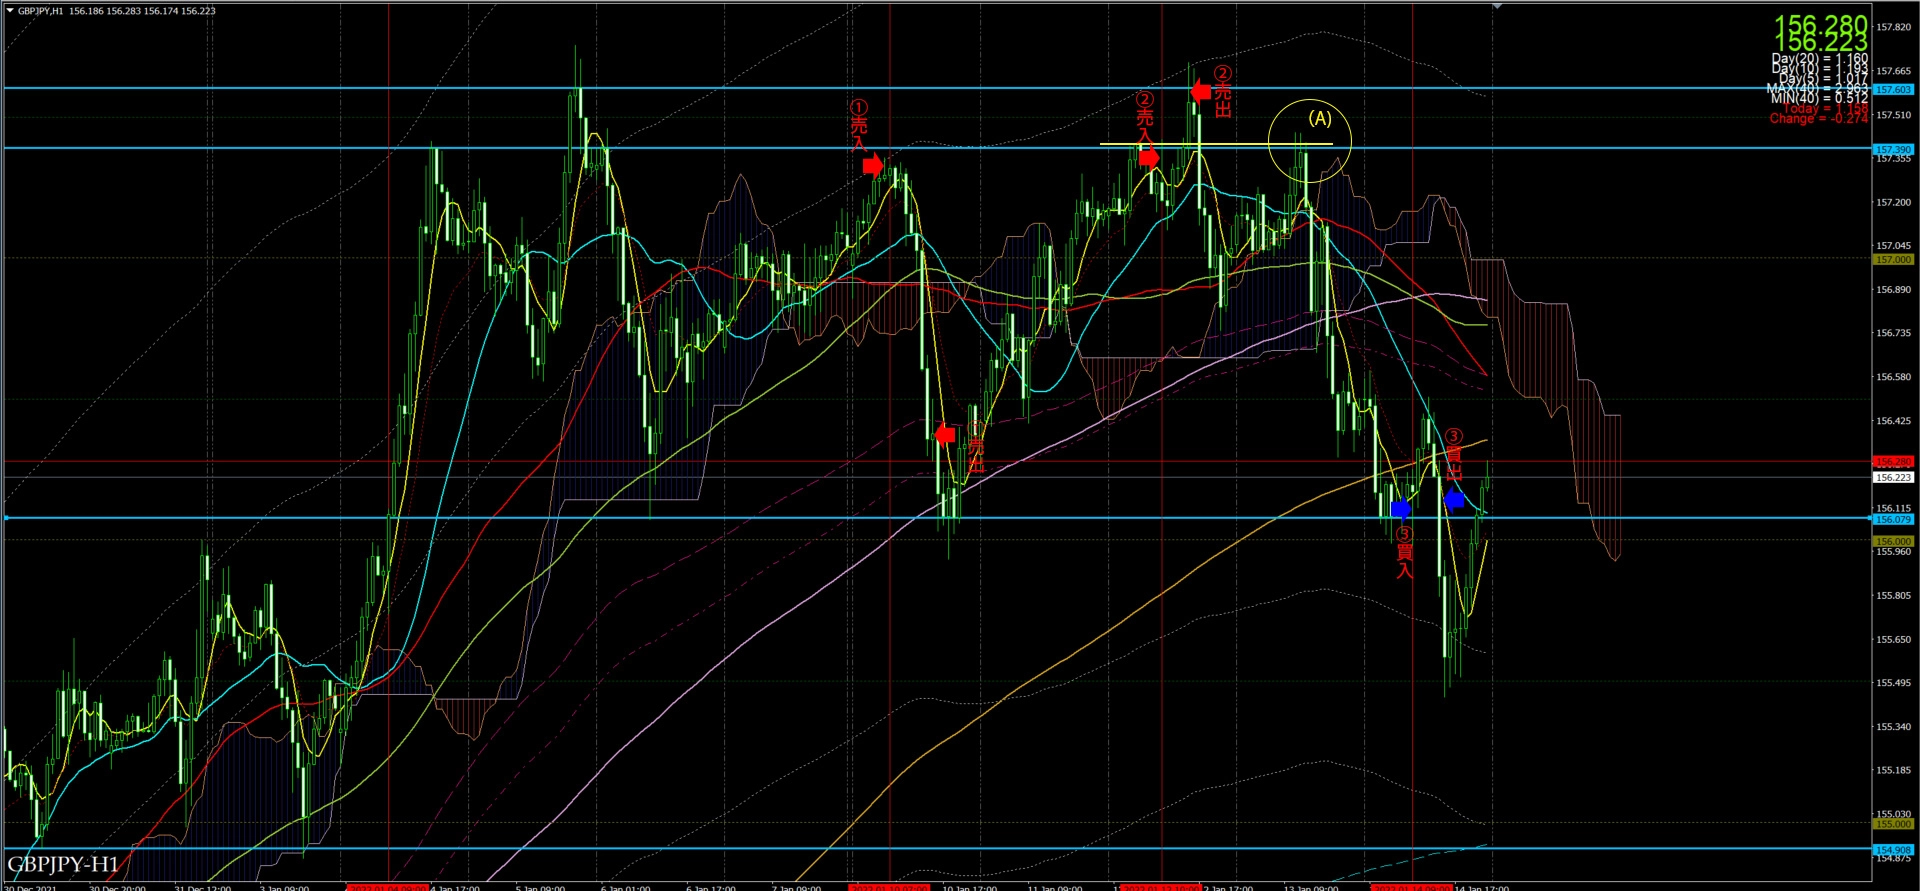Click the 6 Jan 17:00 time axis label
Screen dimensions: 1920x891
point(711,887)
